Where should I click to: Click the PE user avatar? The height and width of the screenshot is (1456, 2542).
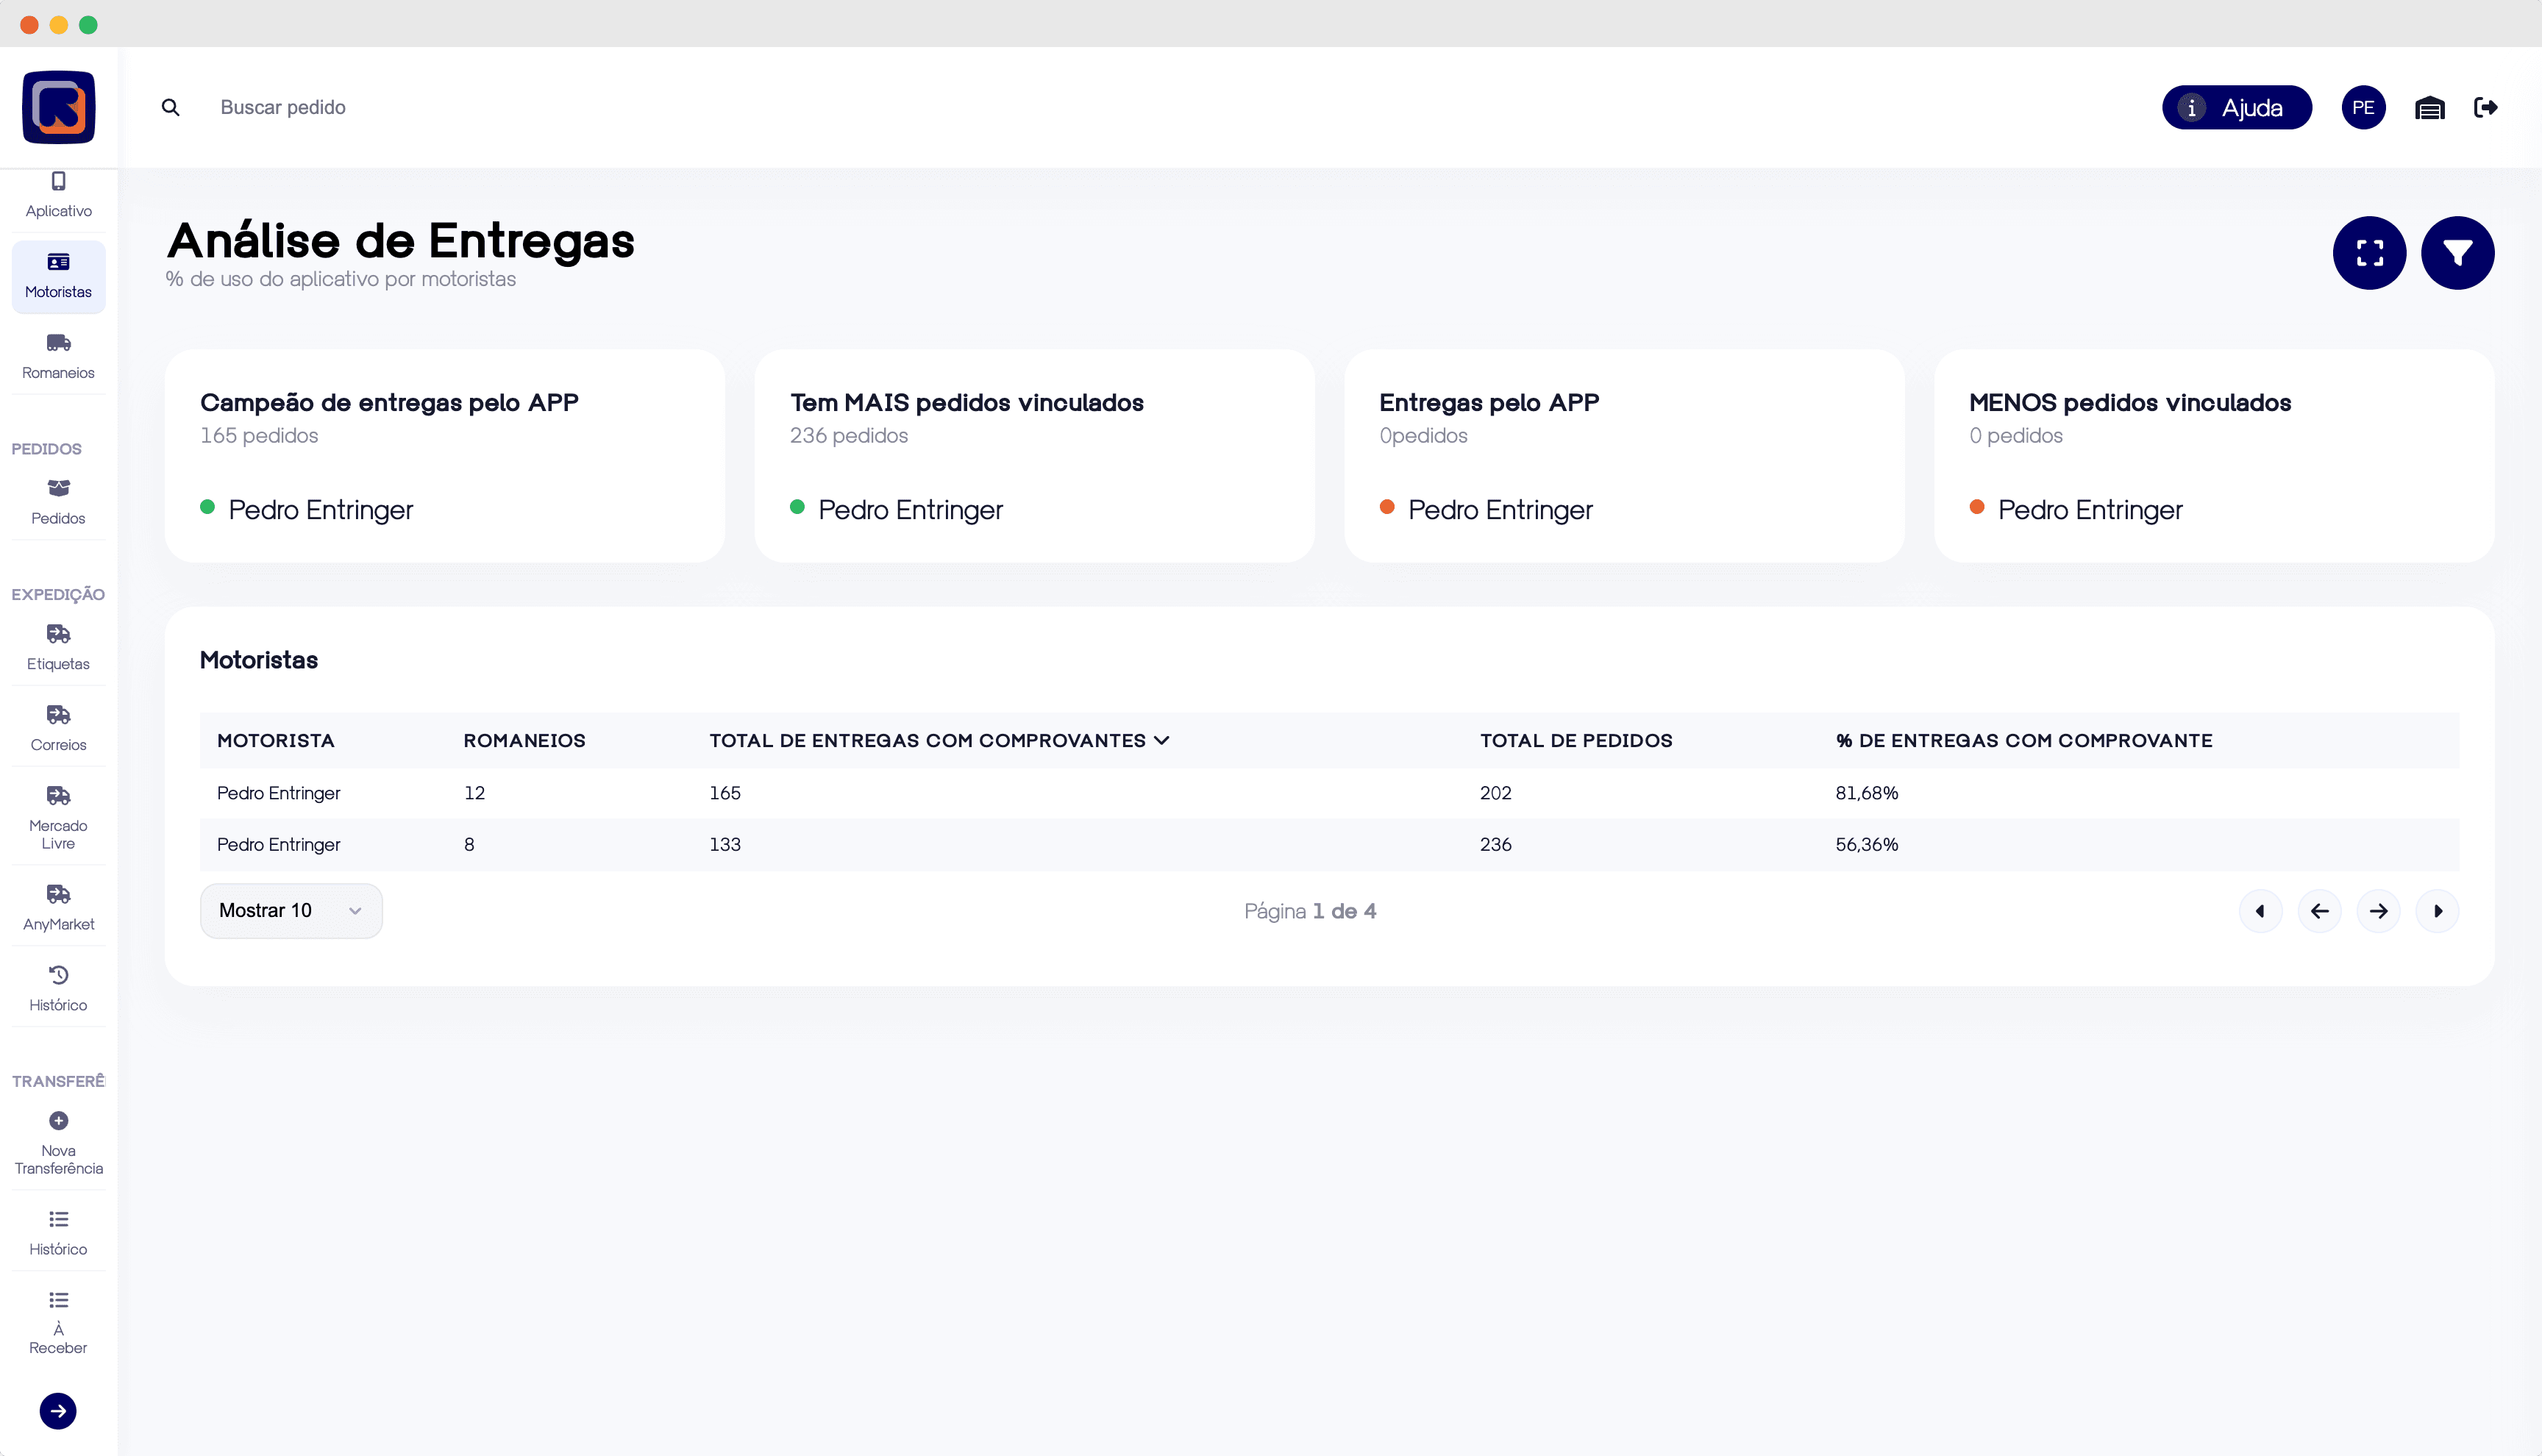point(2363,108)
